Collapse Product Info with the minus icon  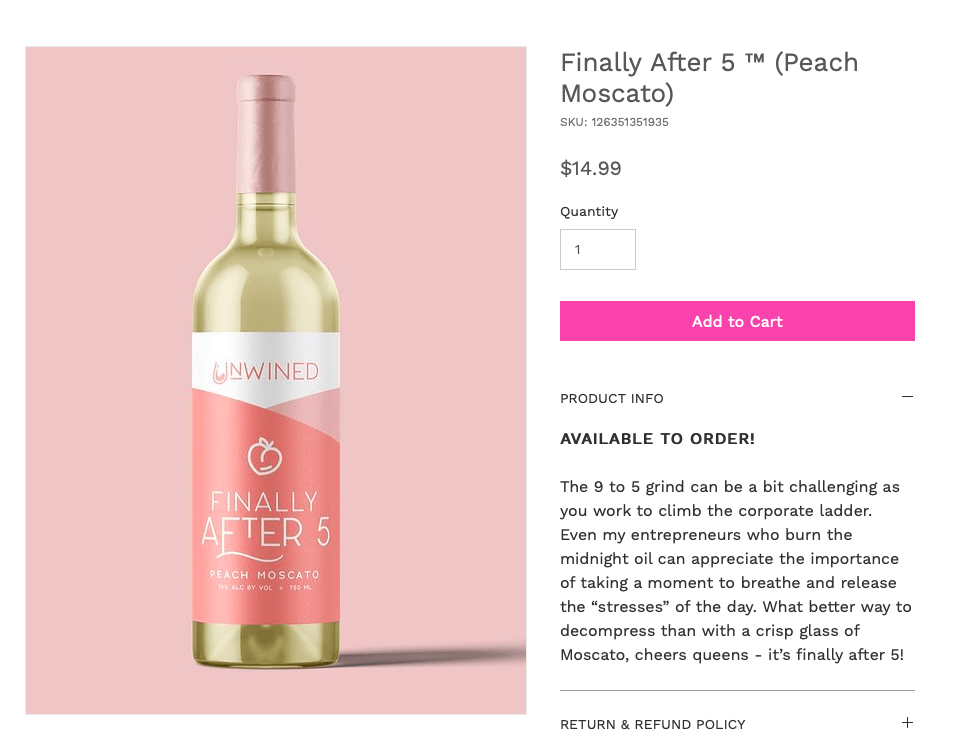[907, 397]
